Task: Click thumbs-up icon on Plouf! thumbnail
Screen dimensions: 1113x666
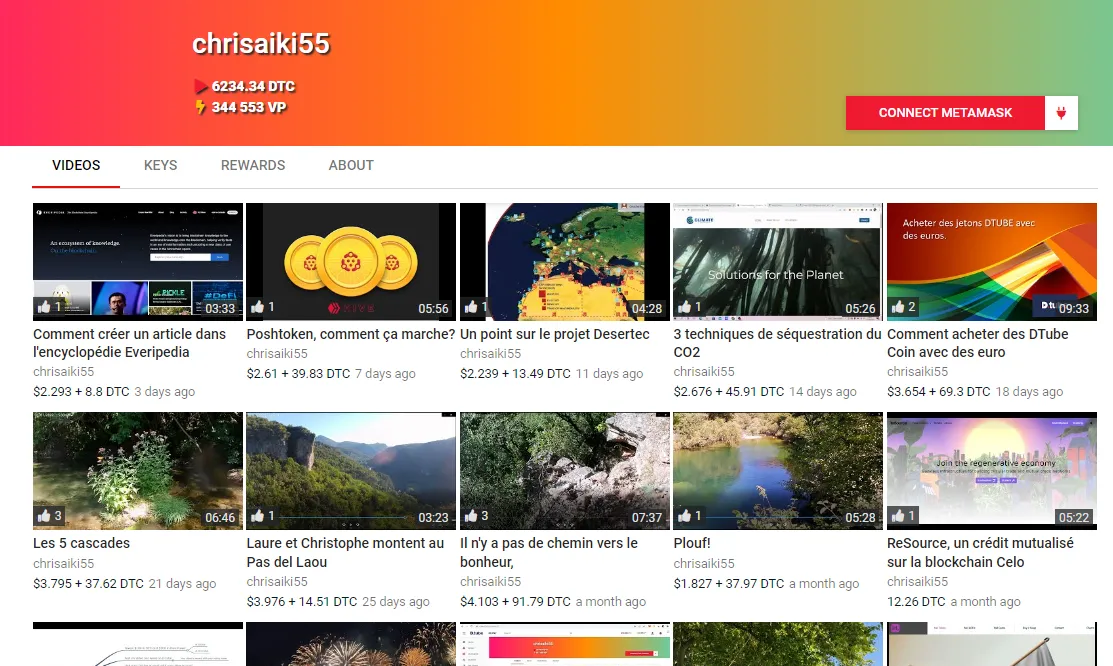Action: [x=685, y=516]
